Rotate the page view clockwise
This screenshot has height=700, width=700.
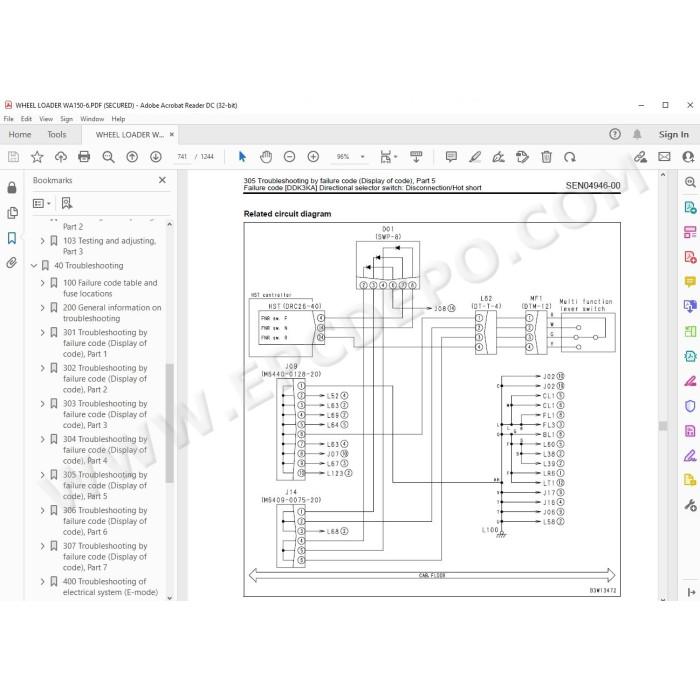(570, 157)
